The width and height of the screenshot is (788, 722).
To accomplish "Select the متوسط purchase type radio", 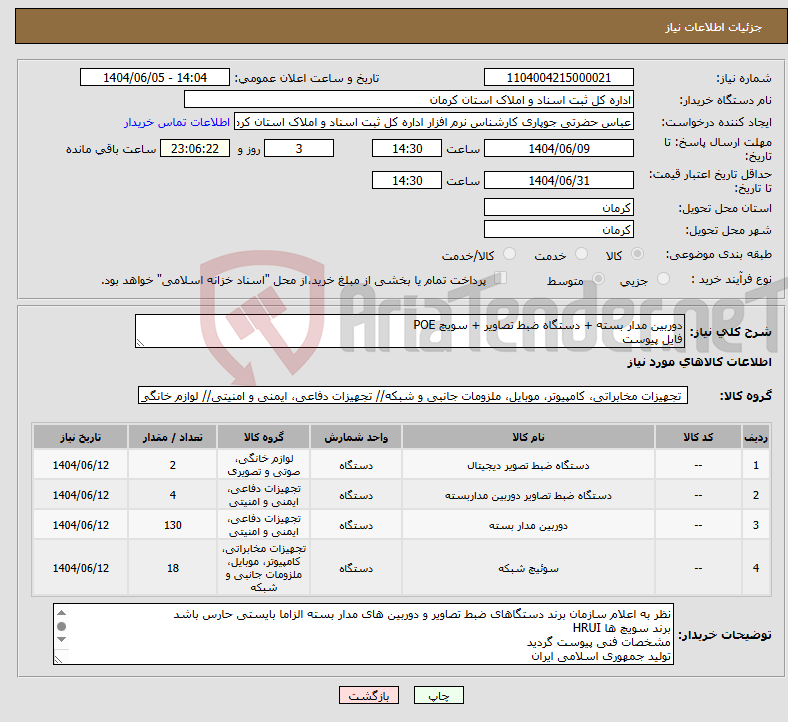I will pos(598,278).
